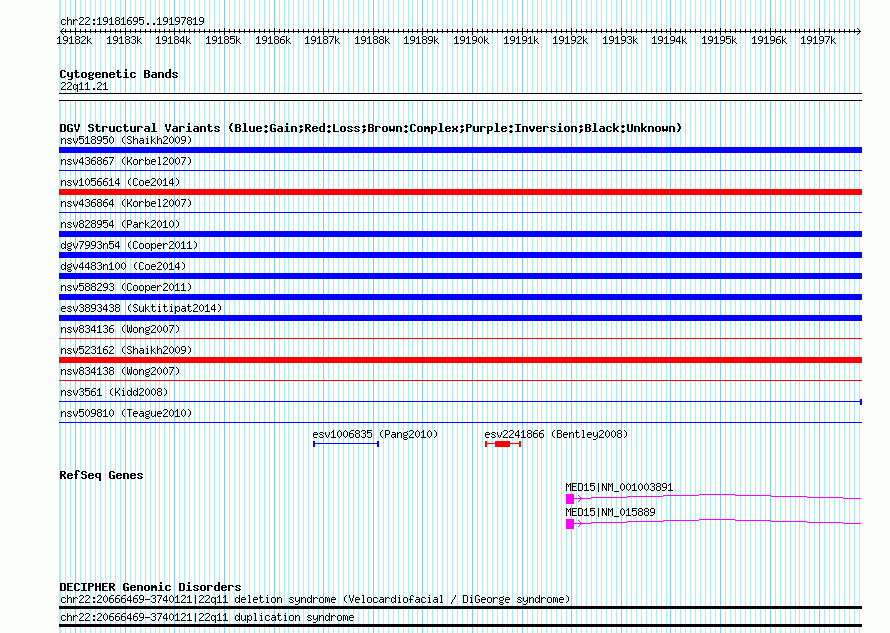This screenshot has height=633, width=890.
Task: Click the 22q11.21 cytogenetic band label
Action: coord(84,87)
